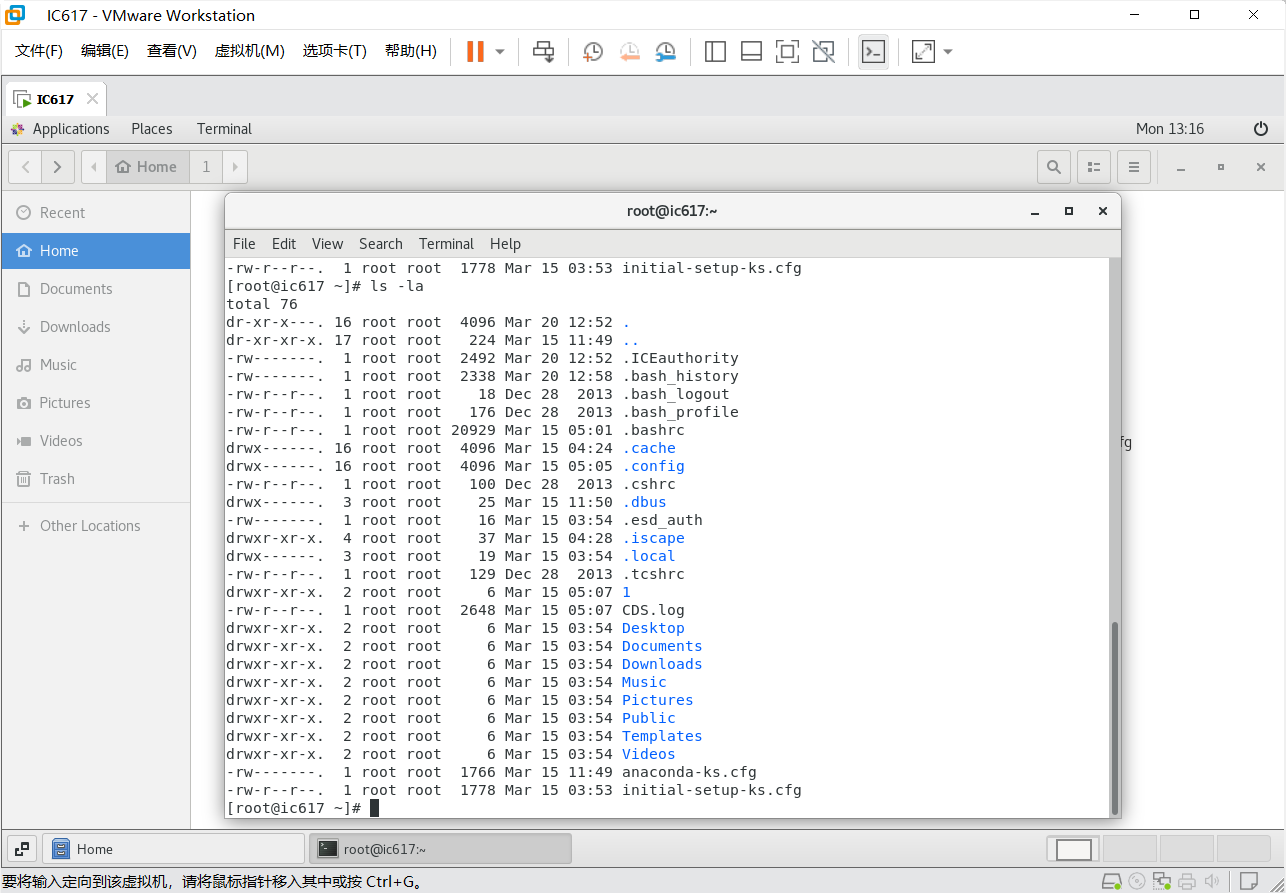Viewport: 1286px width, 893px height.
Task: Click the Home path button in Files
Action: (x=147, y=167)
